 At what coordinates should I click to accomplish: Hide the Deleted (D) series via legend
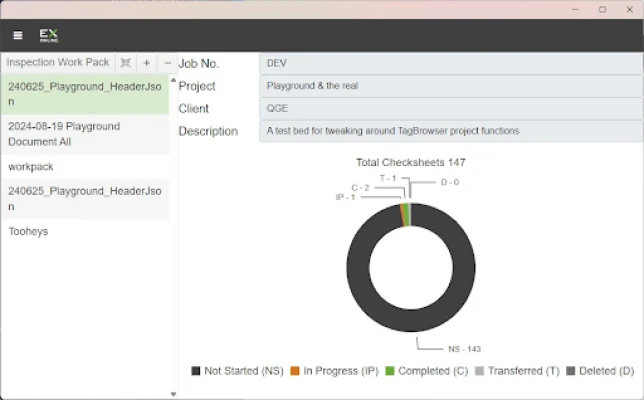[x=600, y=371]
